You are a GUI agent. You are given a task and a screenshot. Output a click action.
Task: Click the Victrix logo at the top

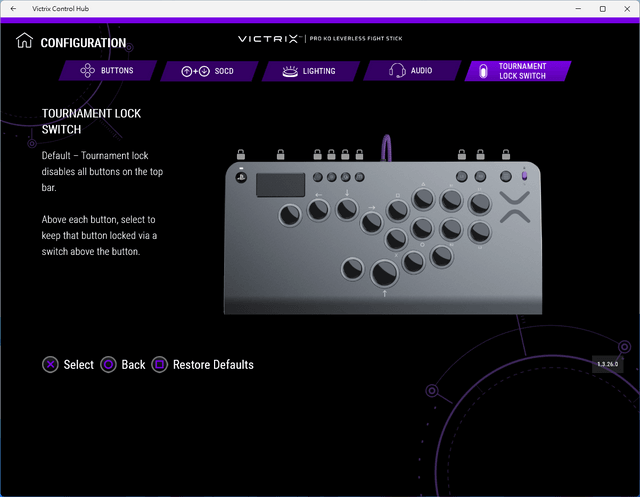point(269,39)
